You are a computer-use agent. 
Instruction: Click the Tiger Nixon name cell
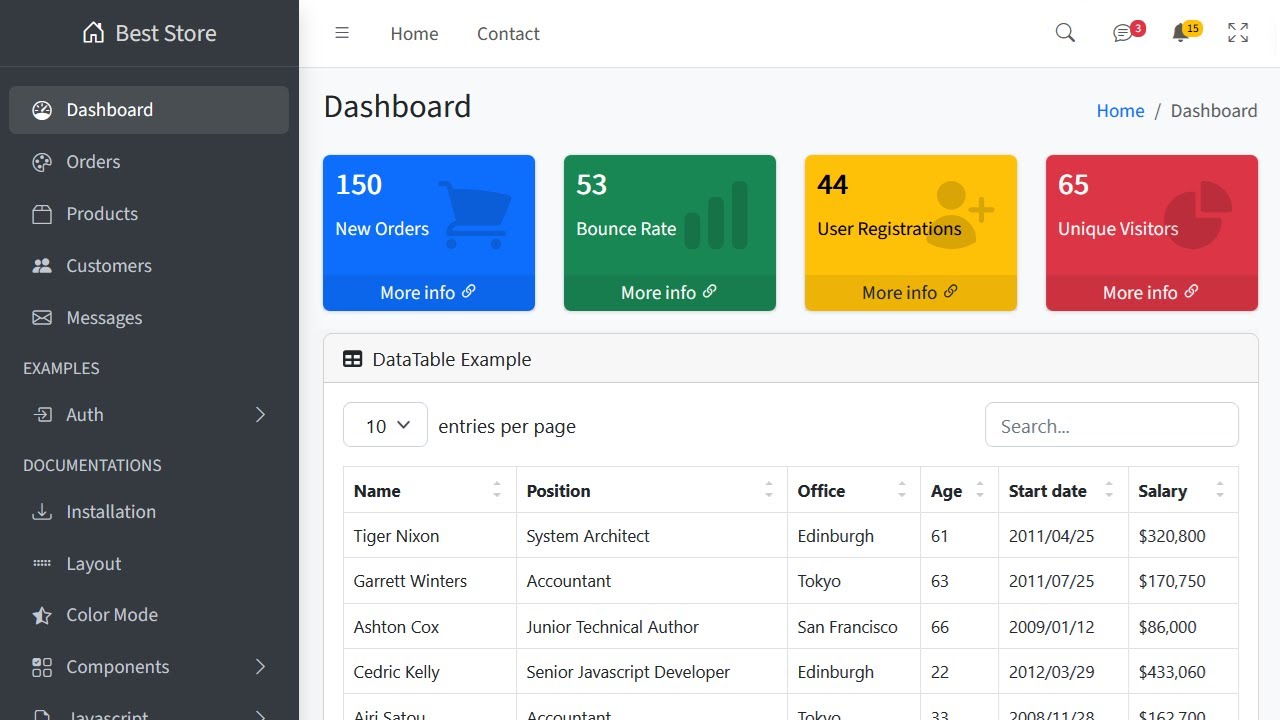click(x=430, y=536)
